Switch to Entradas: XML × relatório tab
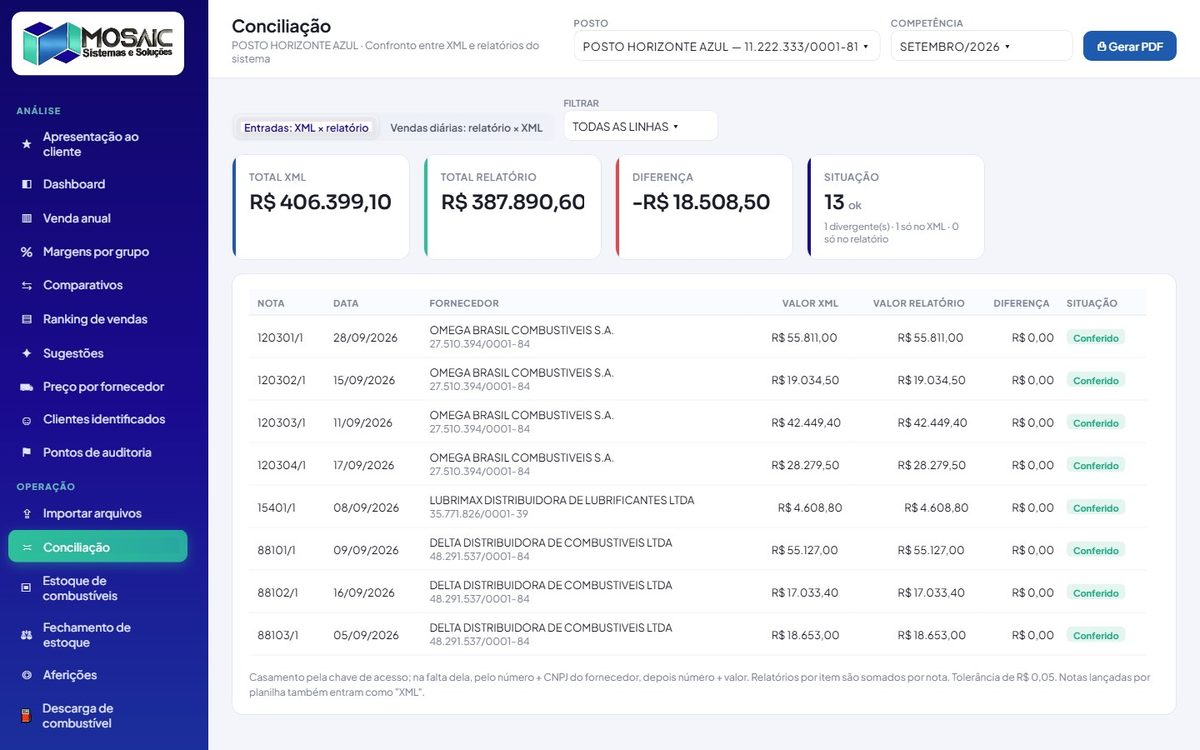Screen dimensions: 1200x750 click(x=306, y=128)
